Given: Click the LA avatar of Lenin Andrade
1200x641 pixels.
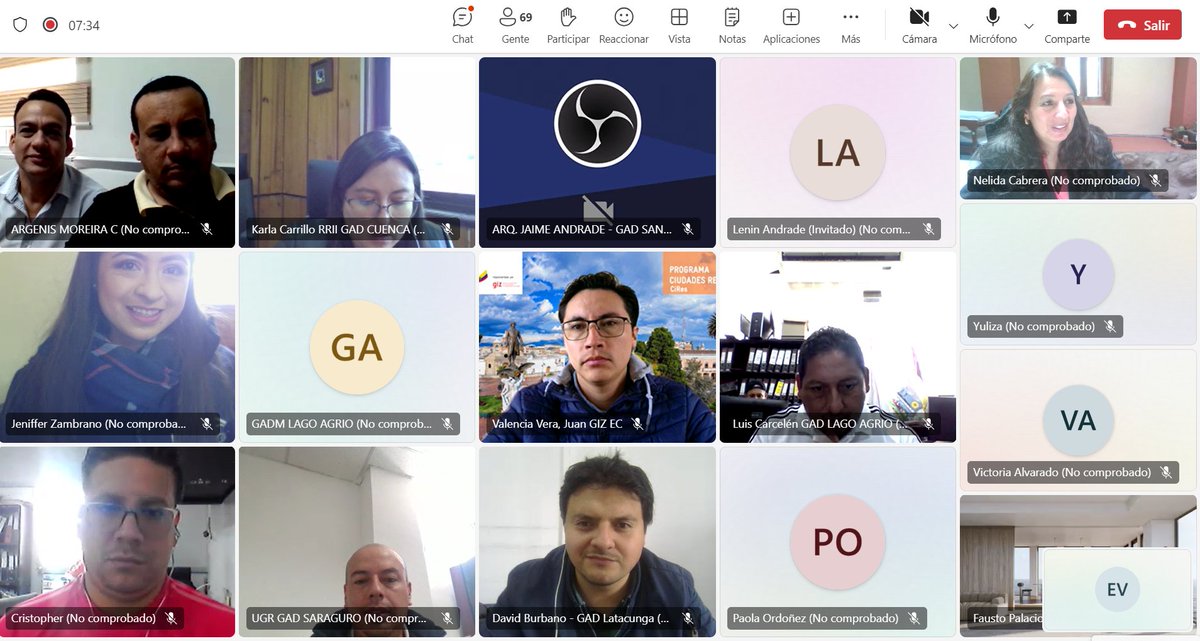Looking at the screenshot, I should coord(837,153).
